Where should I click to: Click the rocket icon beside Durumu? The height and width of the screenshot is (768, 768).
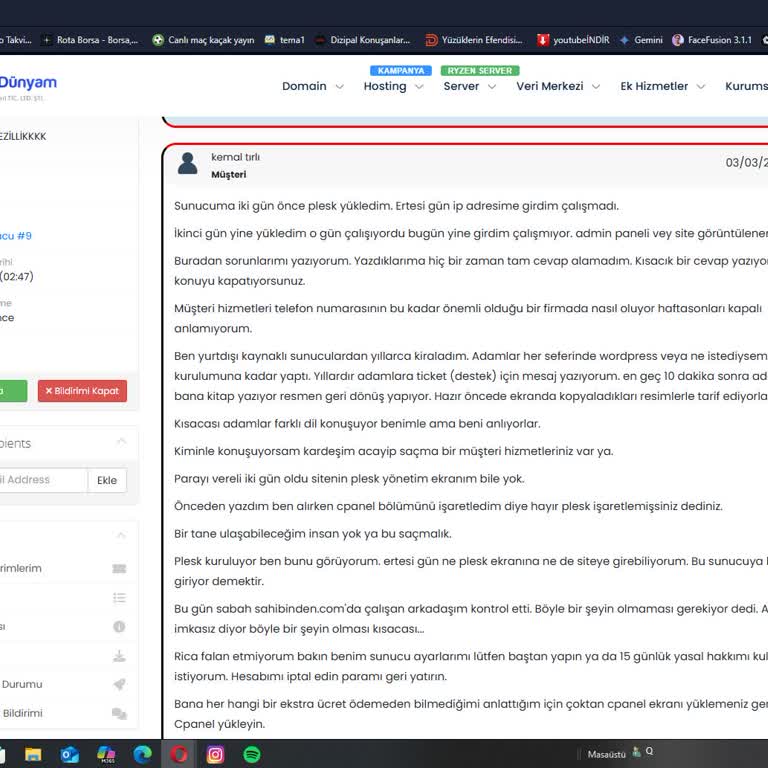pyautogui.click(x=119, y=684)
